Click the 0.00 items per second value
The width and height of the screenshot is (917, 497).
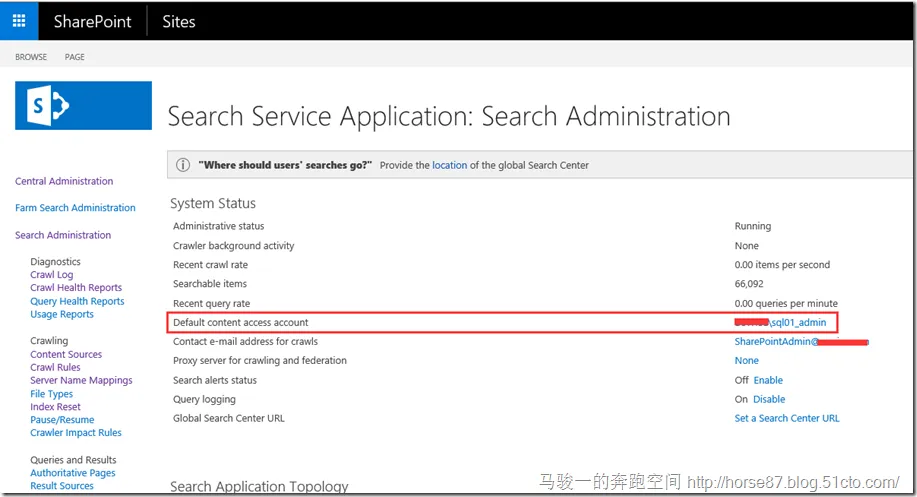[782, 265]
